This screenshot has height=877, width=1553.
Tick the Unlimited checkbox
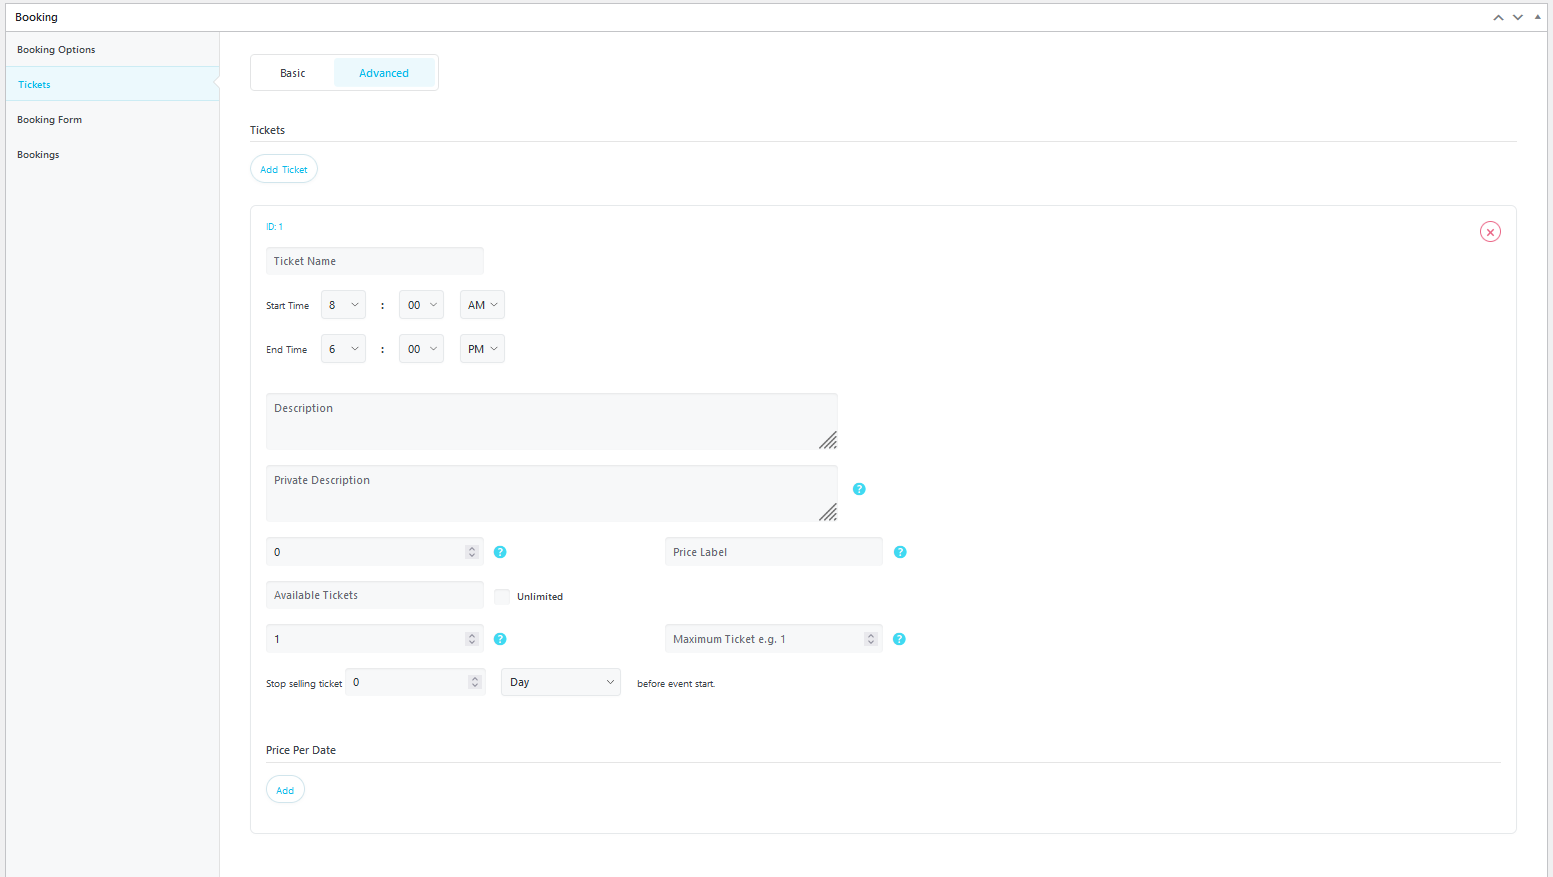point(502,596)
